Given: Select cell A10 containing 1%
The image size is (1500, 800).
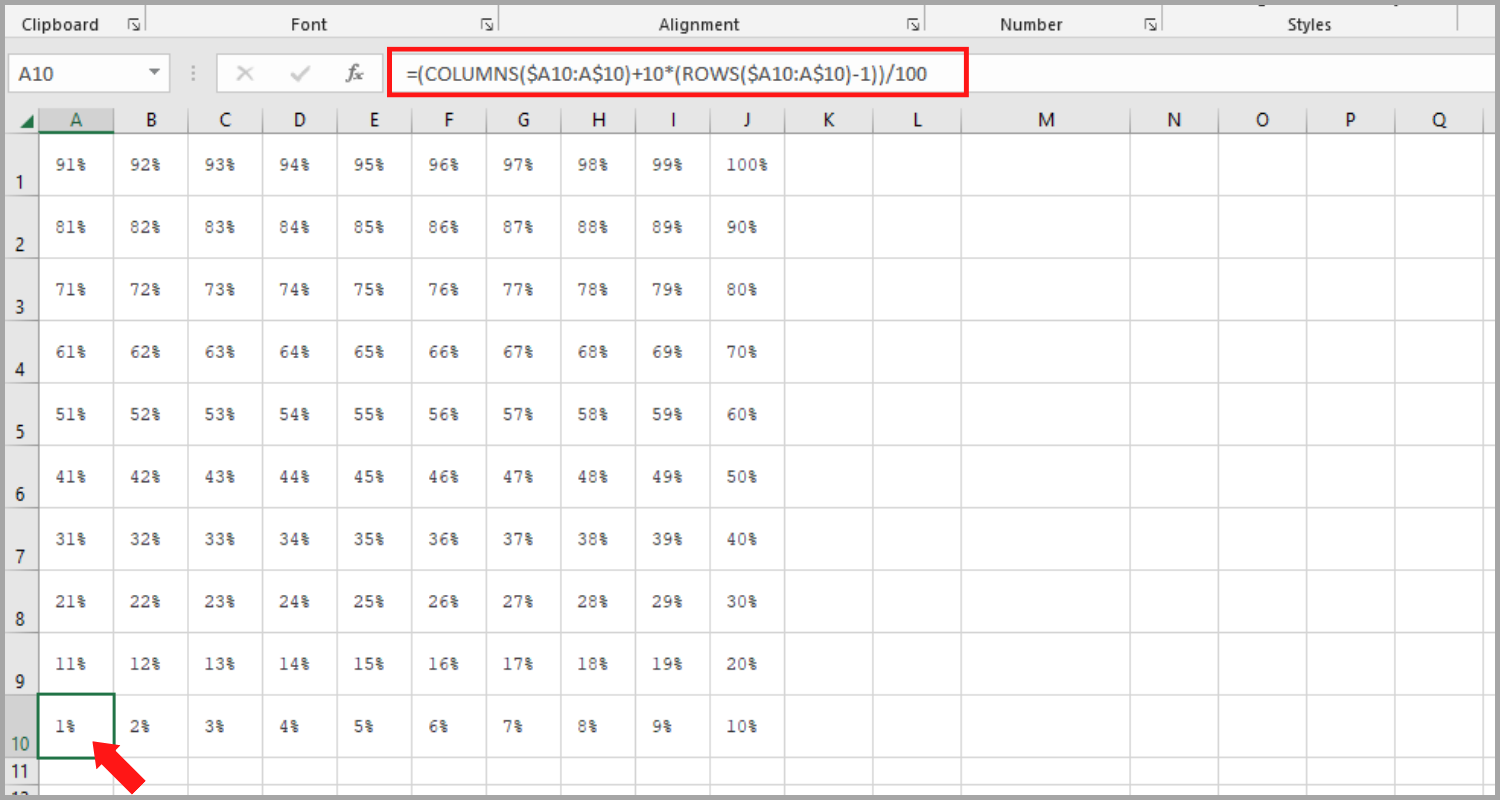Looking at the screenshot, I should (x=76, y=726).
